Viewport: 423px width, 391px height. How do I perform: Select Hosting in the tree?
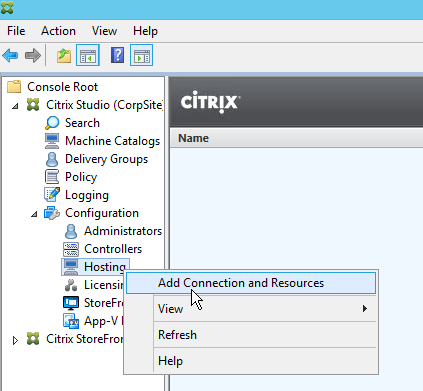tap(105, 267)
